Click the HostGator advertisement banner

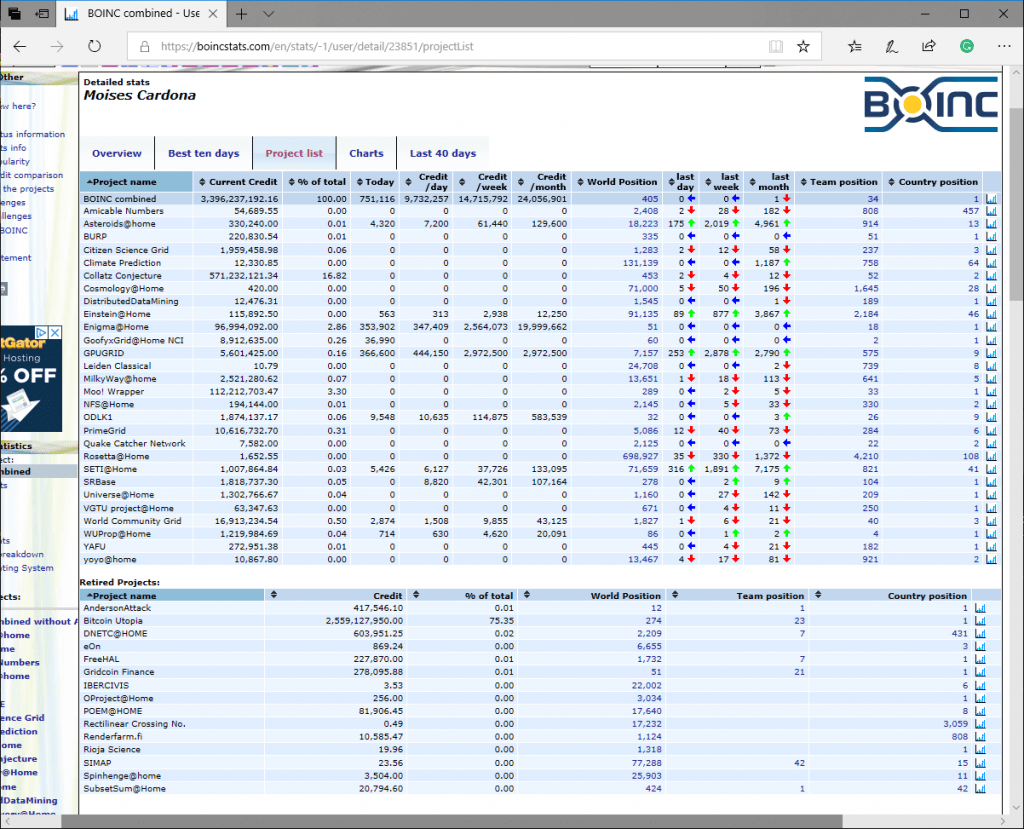click(31, 379)
